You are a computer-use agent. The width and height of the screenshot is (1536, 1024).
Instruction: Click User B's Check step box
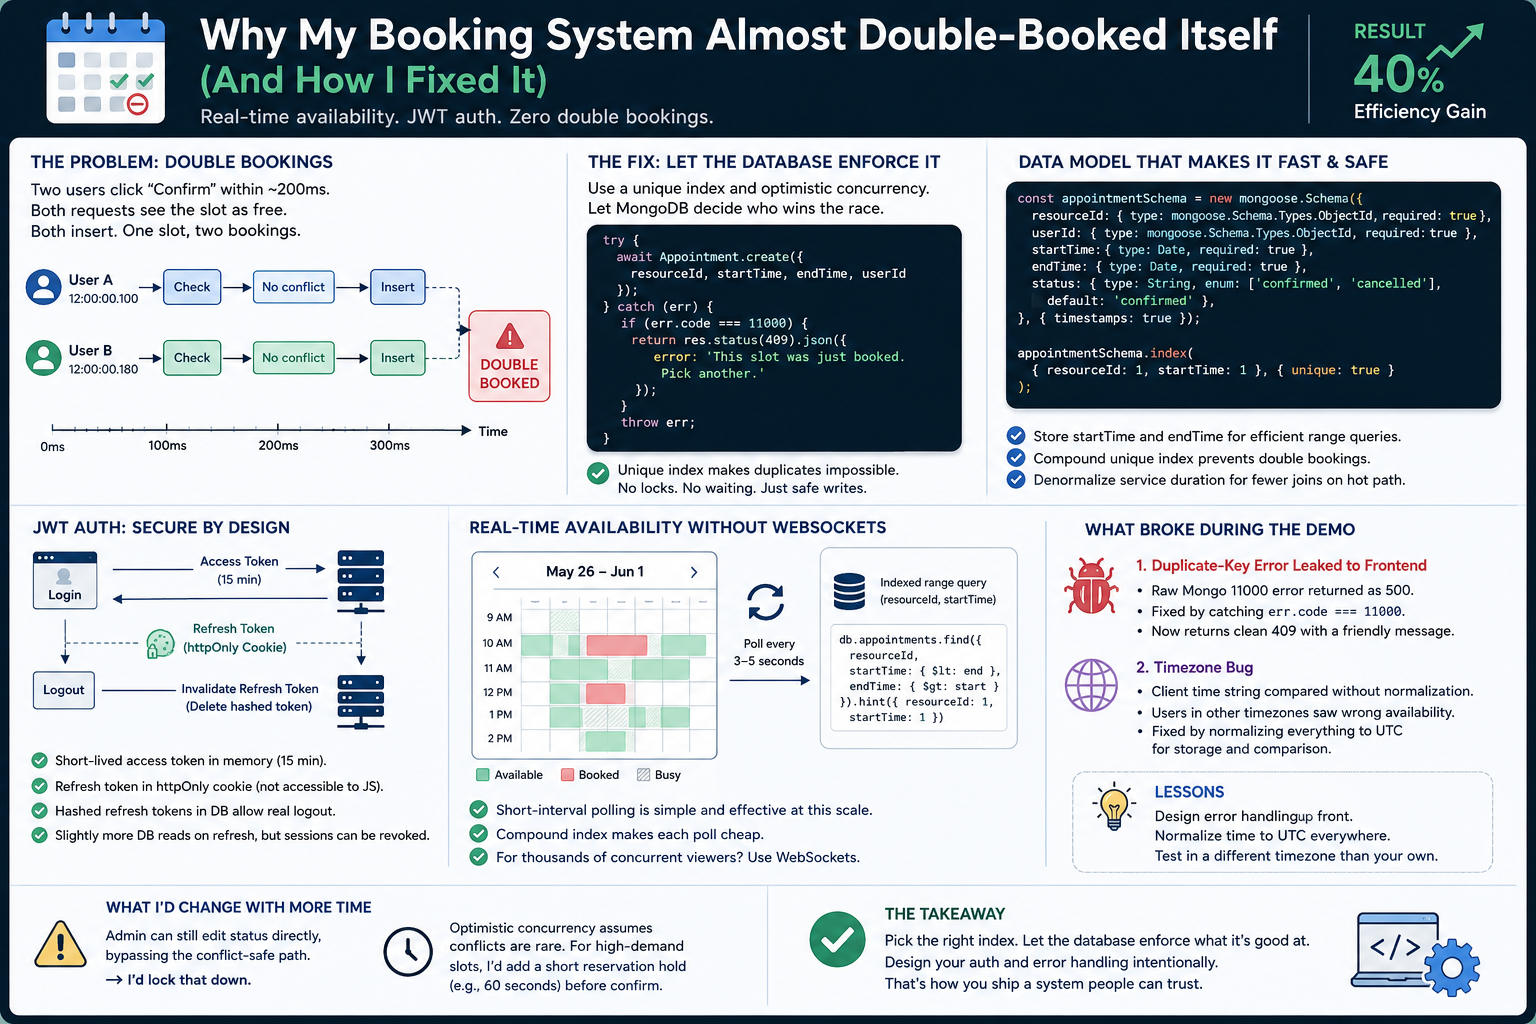192,358
